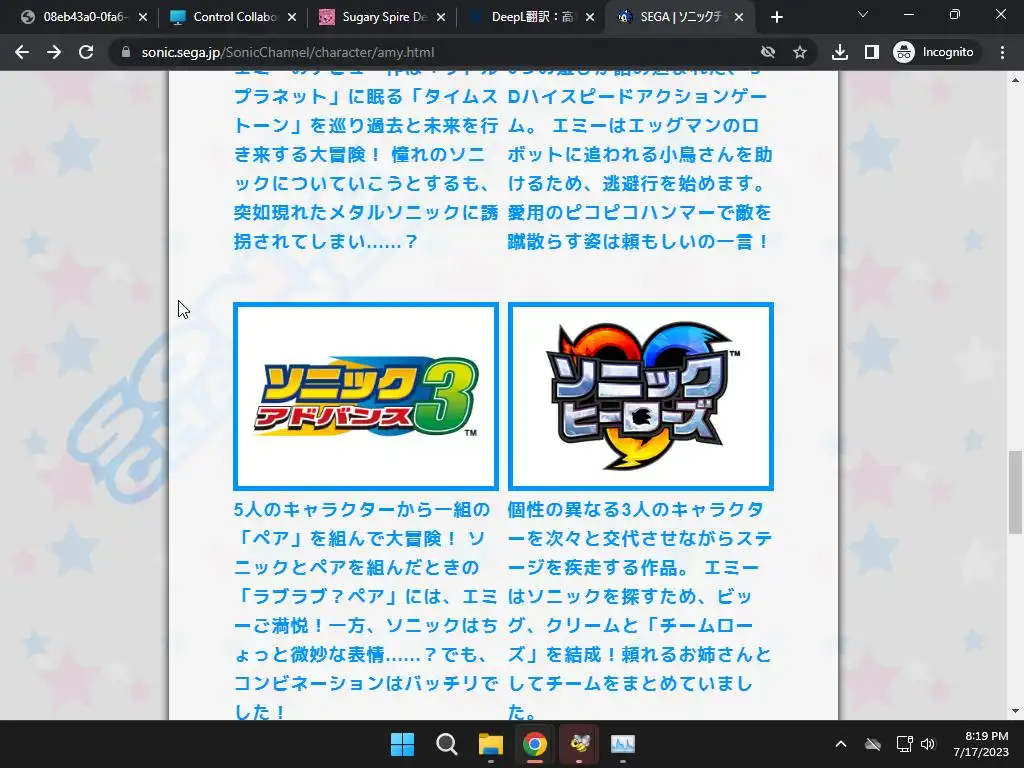Switch to the Sugary Spire tab

click(x=382, y=17)
